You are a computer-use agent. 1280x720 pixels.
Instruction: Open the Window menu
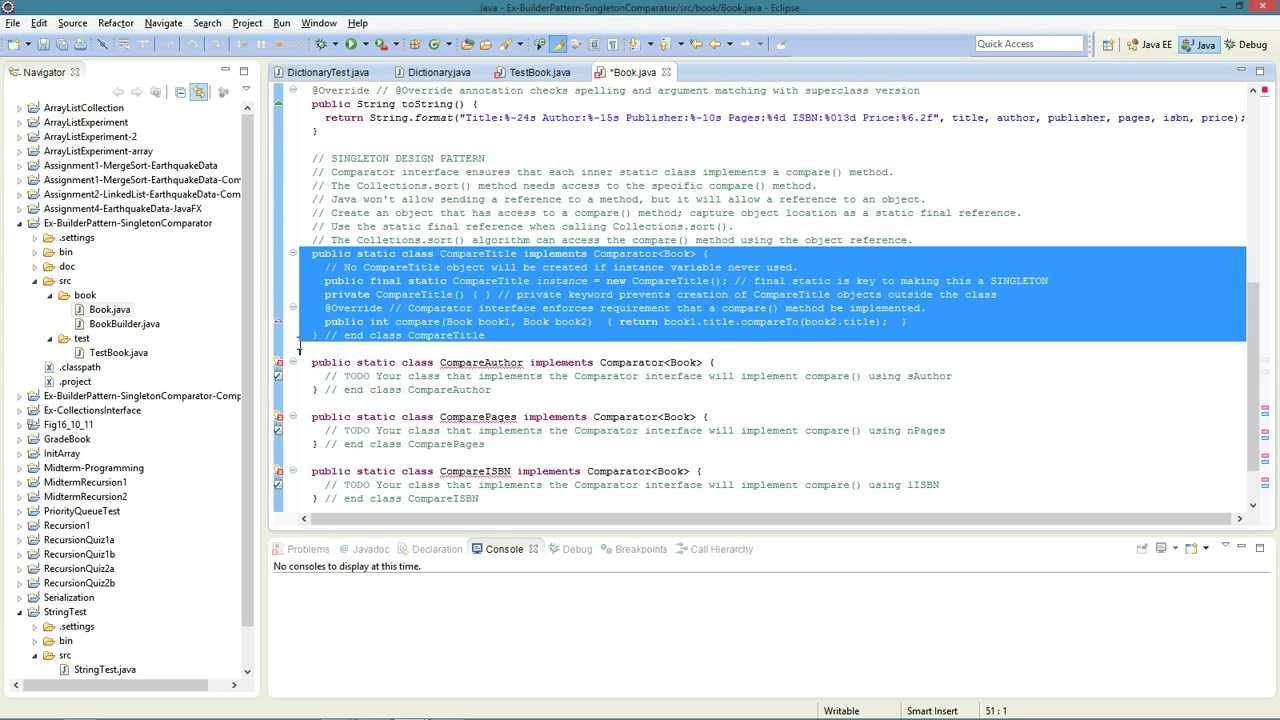[319, 22]
